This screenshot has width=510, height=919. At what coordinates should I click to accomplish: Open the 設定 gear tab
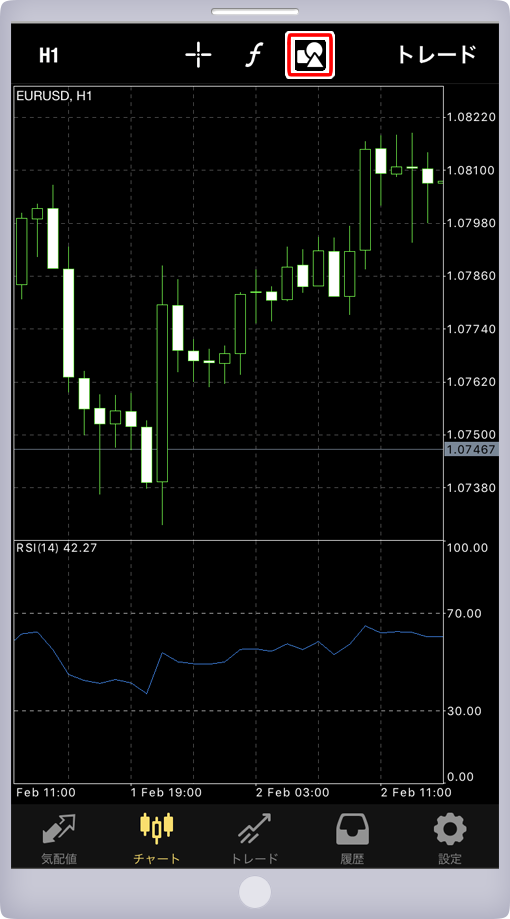[x=450, y=838]
